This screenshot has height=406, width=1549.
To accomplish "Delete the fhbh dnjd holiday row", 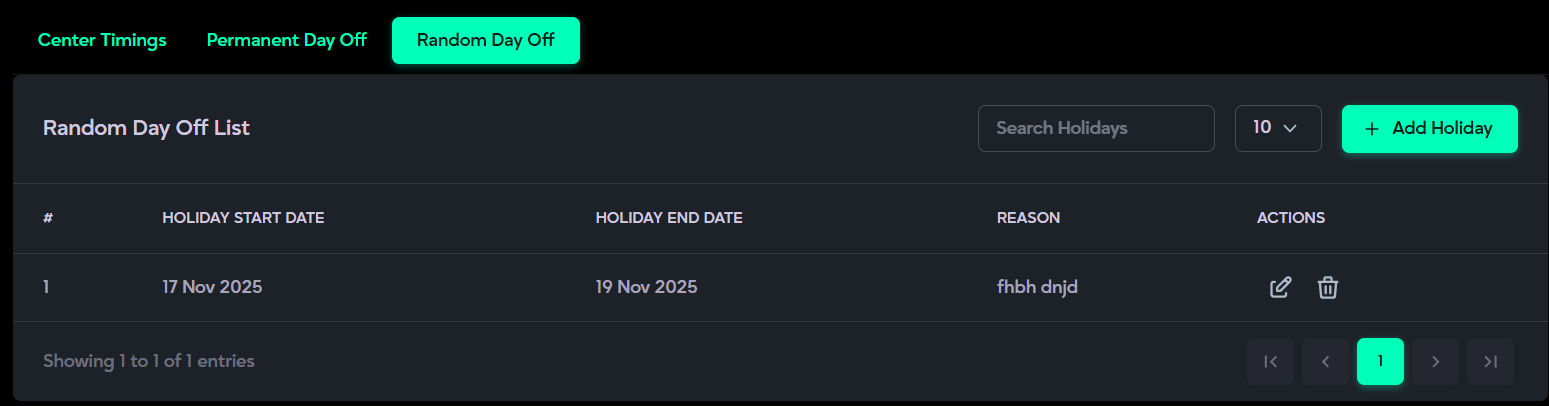I will coord(1327,288).
